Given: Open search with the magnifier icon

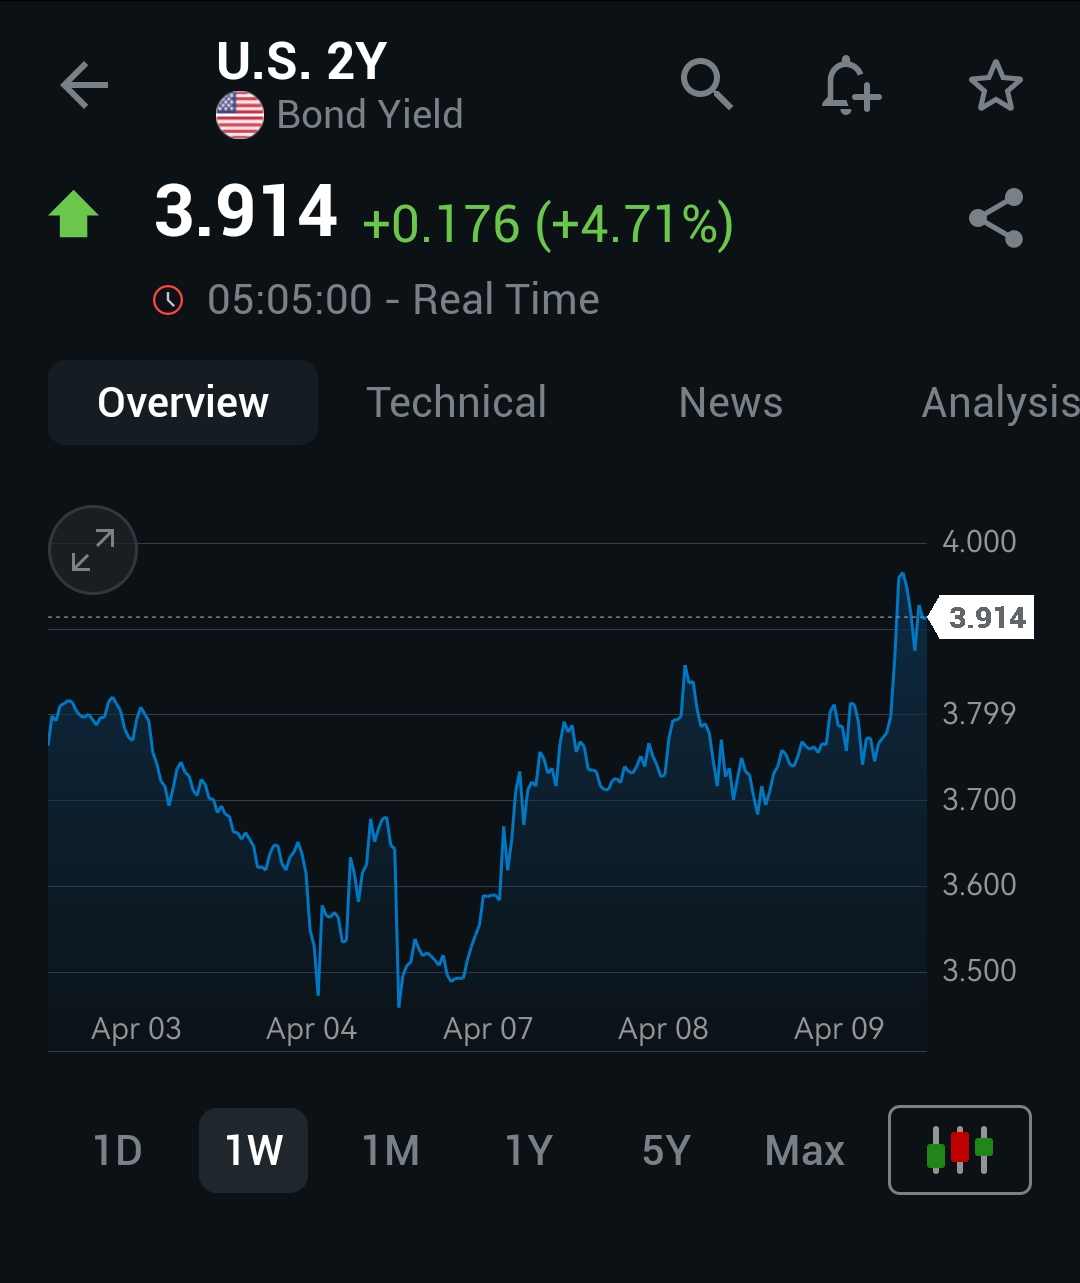Looking at the screenshot, I should click(706, 84).
